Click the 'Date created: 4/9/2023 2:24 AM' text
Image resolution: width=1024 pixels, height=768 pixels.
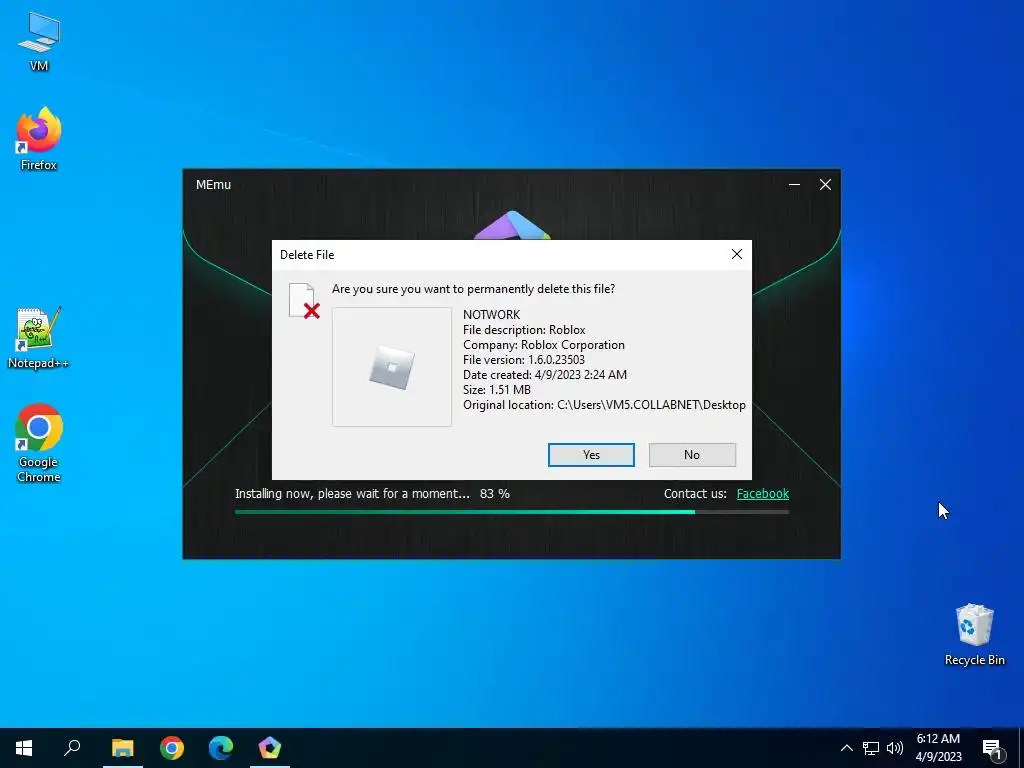coord(545,375)
